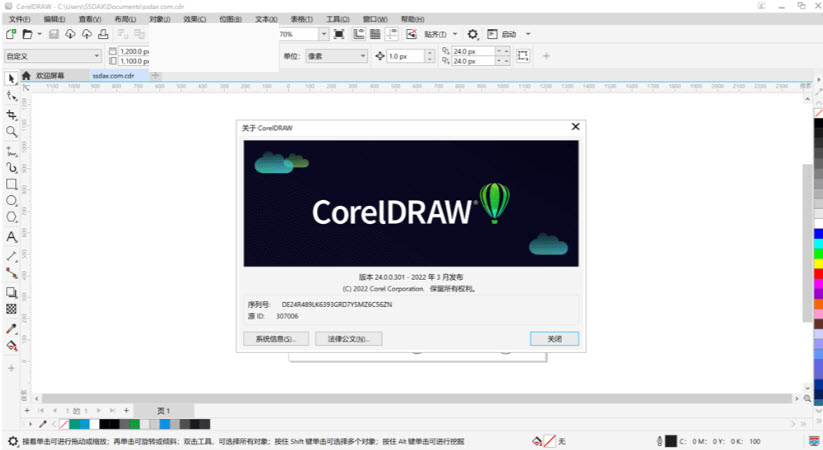Click the teal swatch in document palette

[x=74, y=424]
